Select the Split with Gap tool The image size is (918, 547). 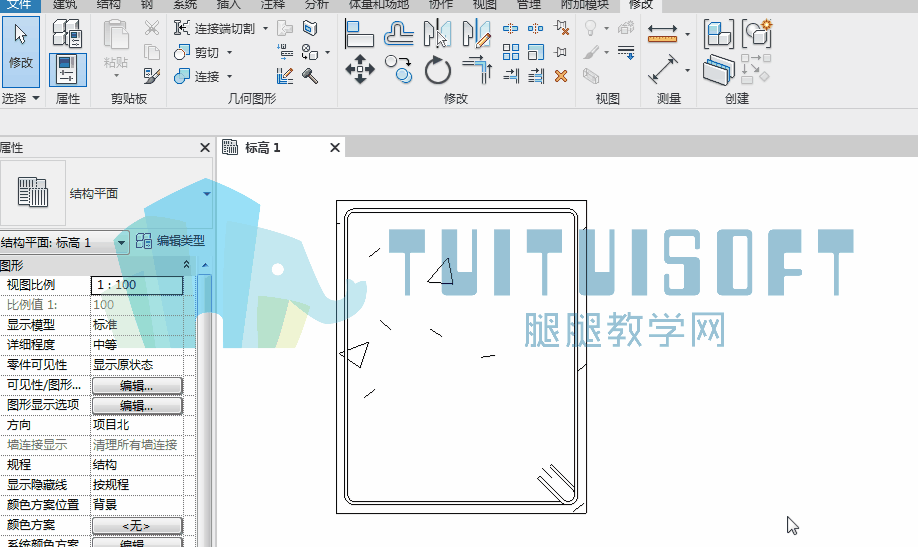[536, 28]
